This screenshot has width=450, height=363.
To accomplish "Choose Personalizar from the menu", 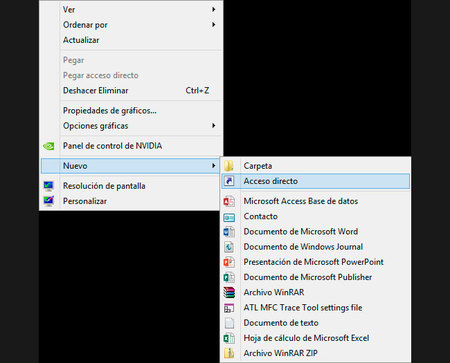I will (130, 201).
